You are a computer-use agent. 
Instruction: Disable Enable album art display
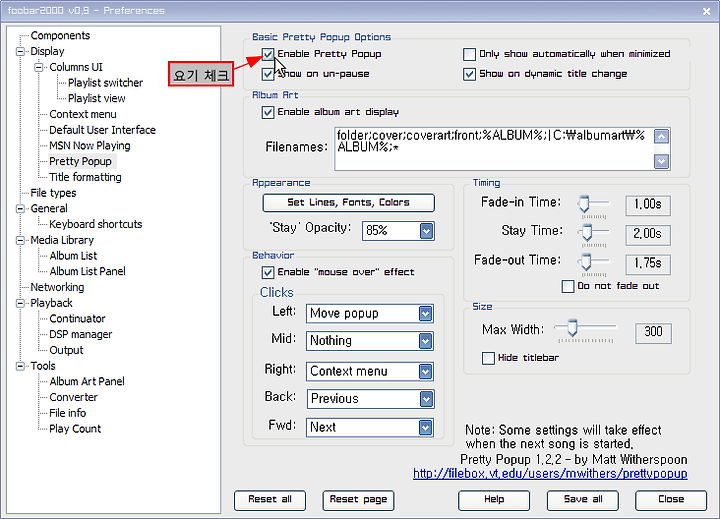268,112
